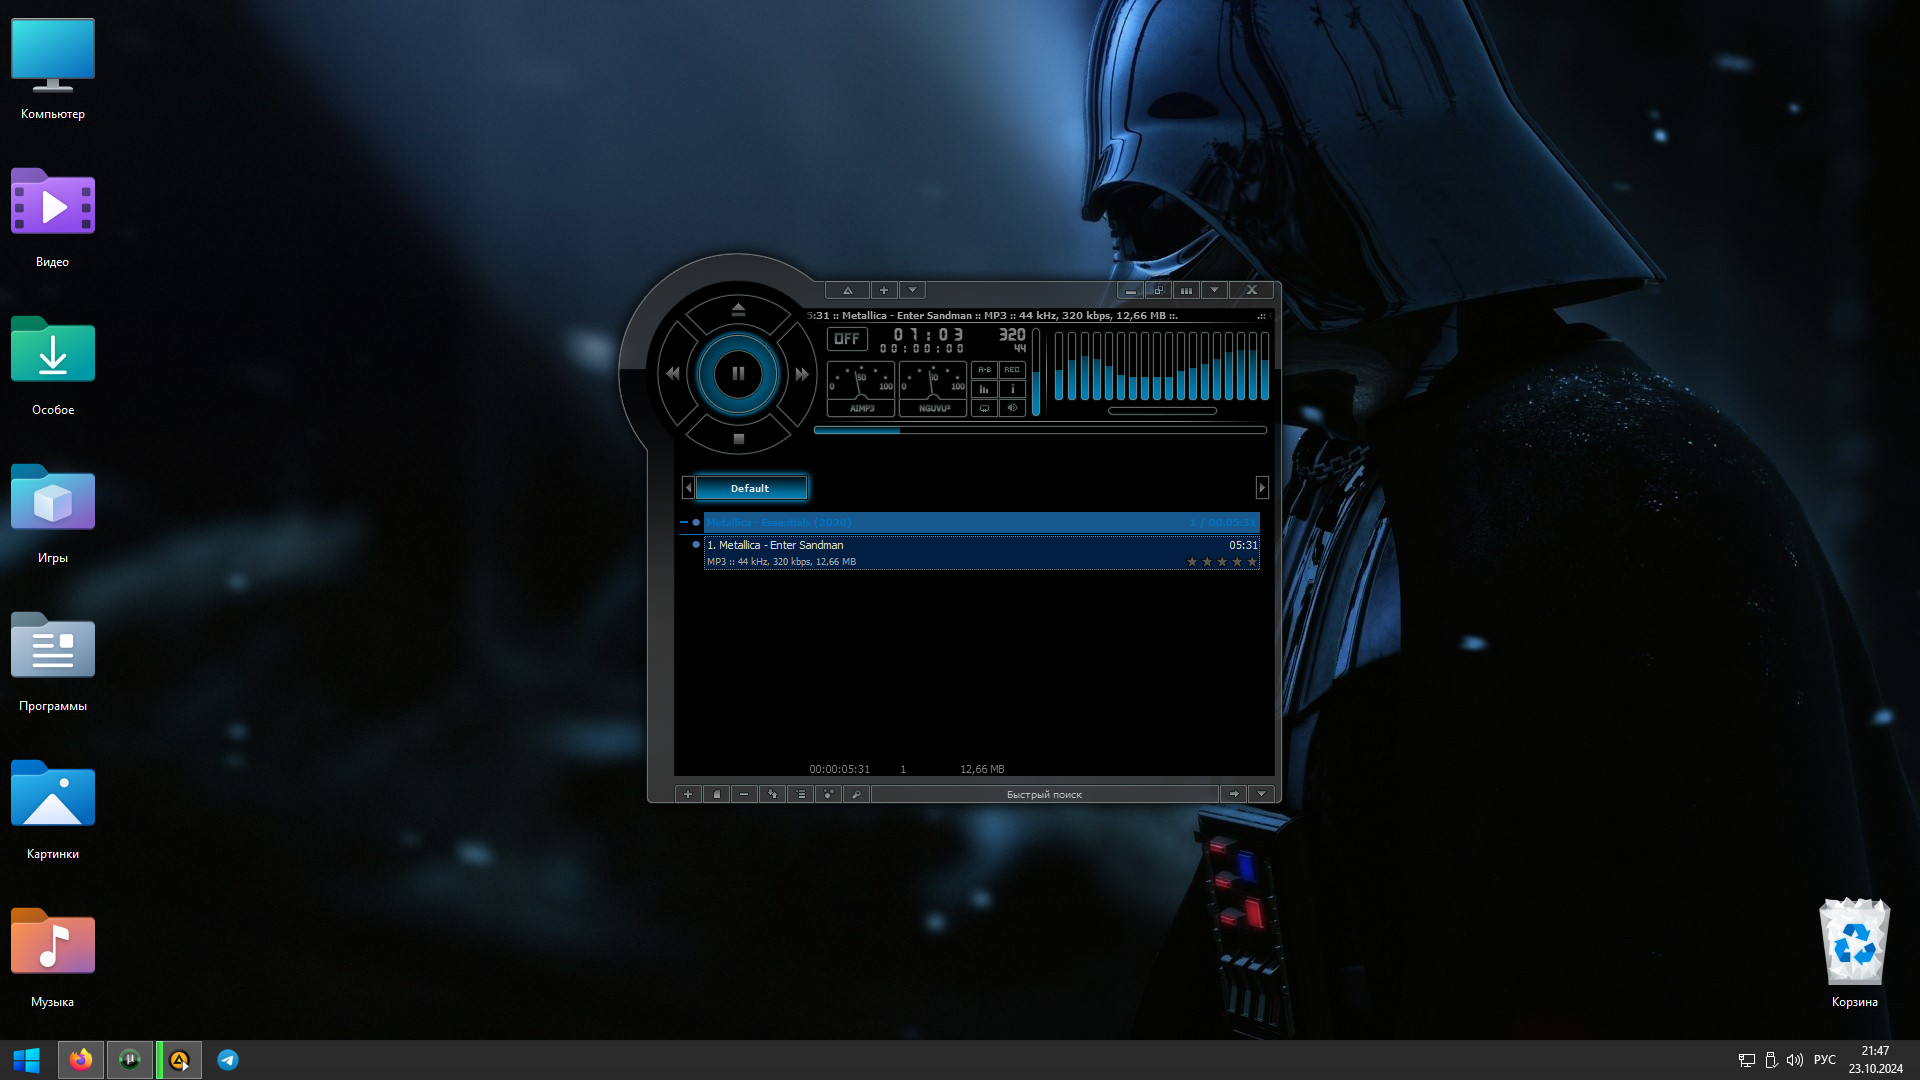Toggle track repeat mode icon
Viewport: 1920px width, 1080px height.
(984, 408)
